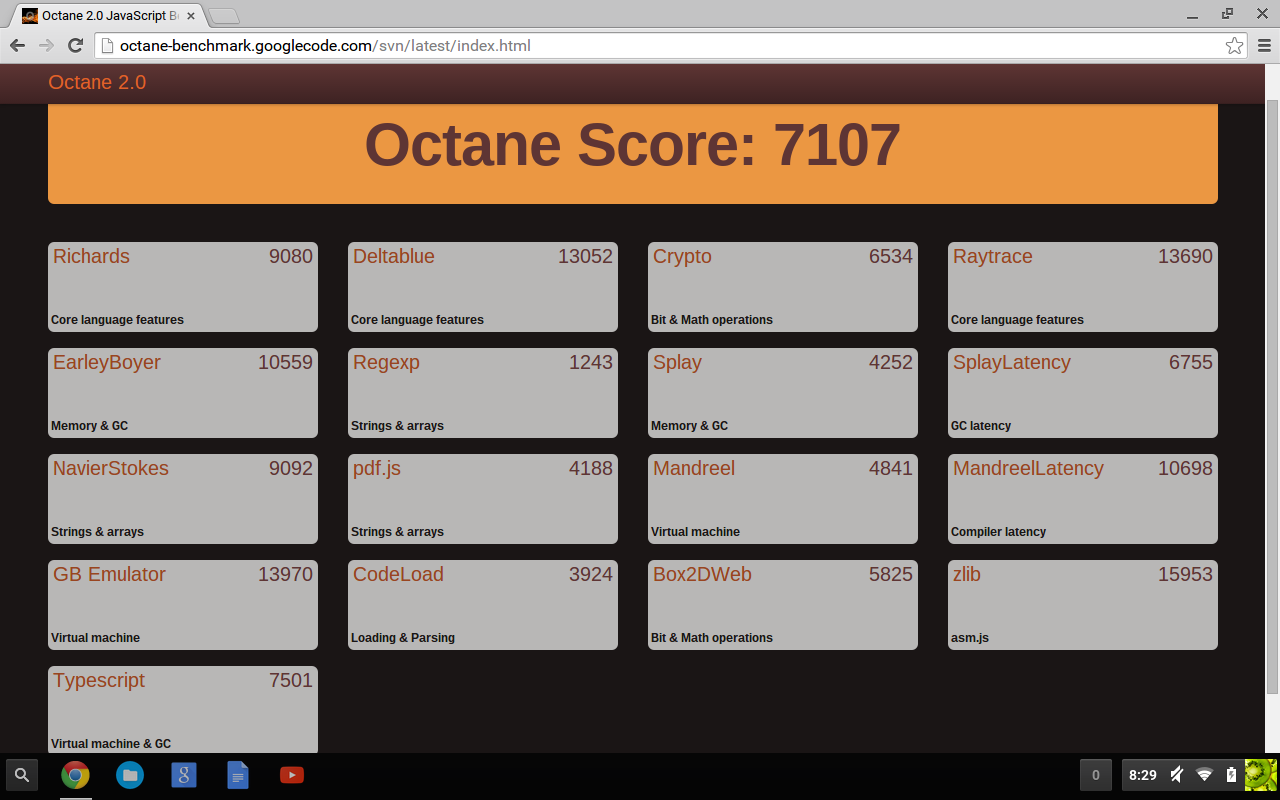Click the Compiler latency label
Screen dimensions: 1280x800
pos(998,532)
